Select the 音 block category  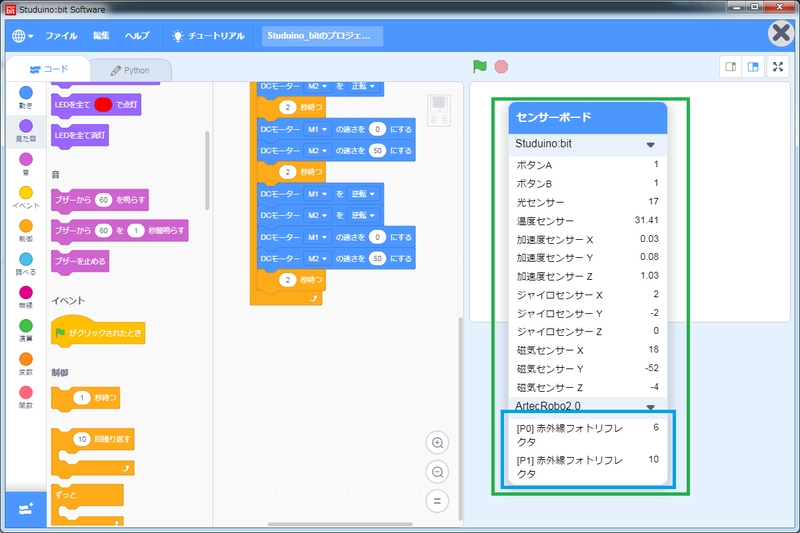click(x=26, y=164)
